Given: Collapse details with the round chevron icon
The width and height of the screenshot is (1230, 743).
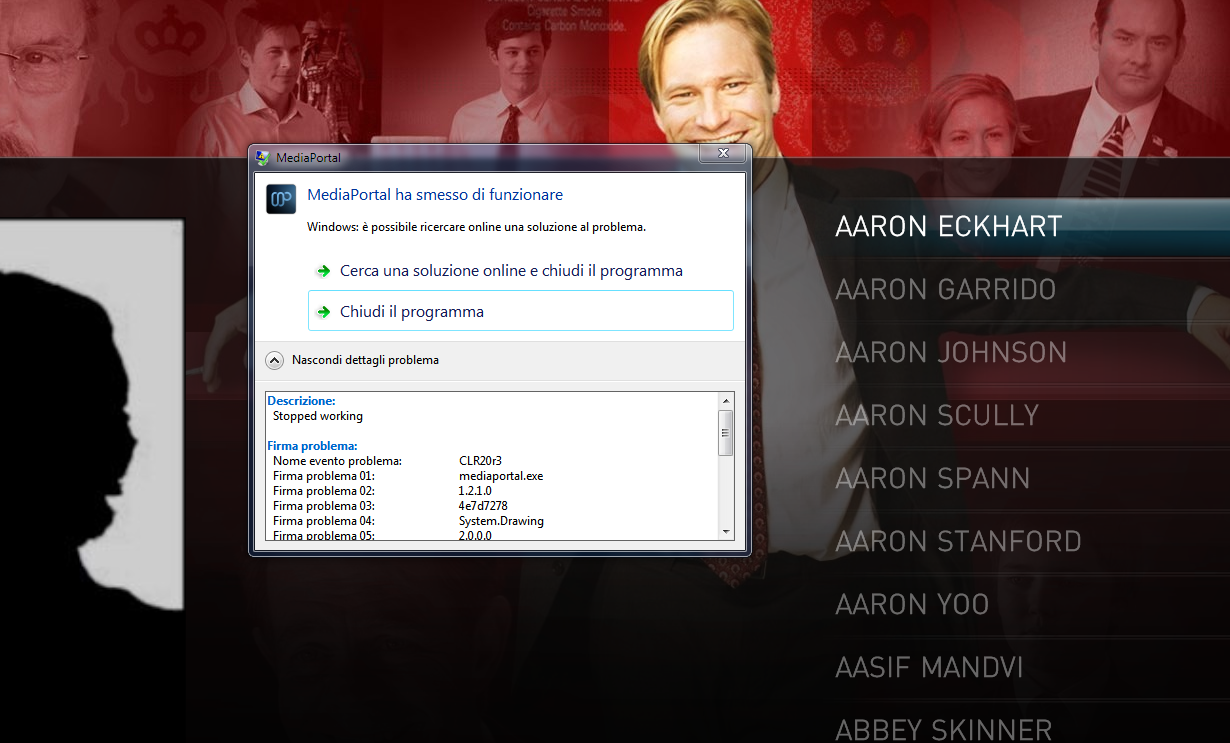Looking at the screenshot, I should pos(274,360).
